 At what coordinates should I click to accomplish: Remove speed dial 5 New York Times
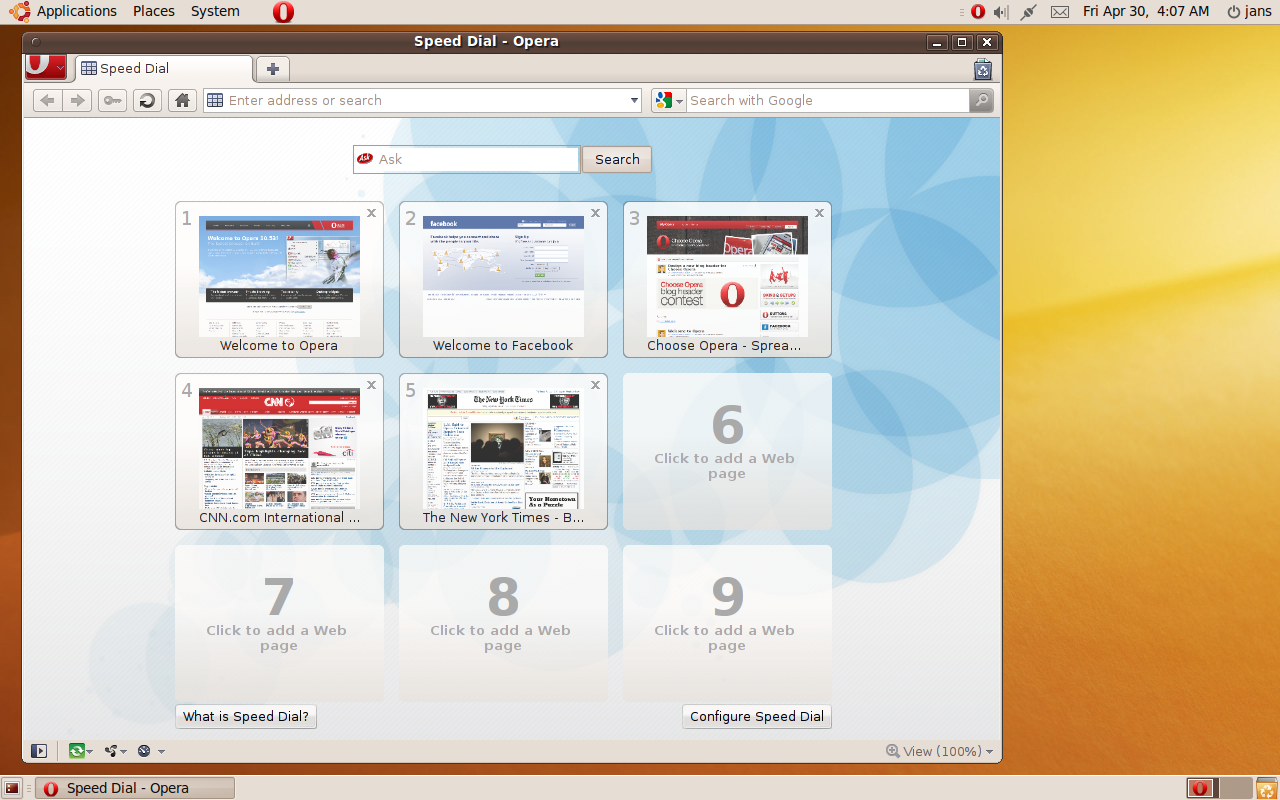tap(595, 385)
